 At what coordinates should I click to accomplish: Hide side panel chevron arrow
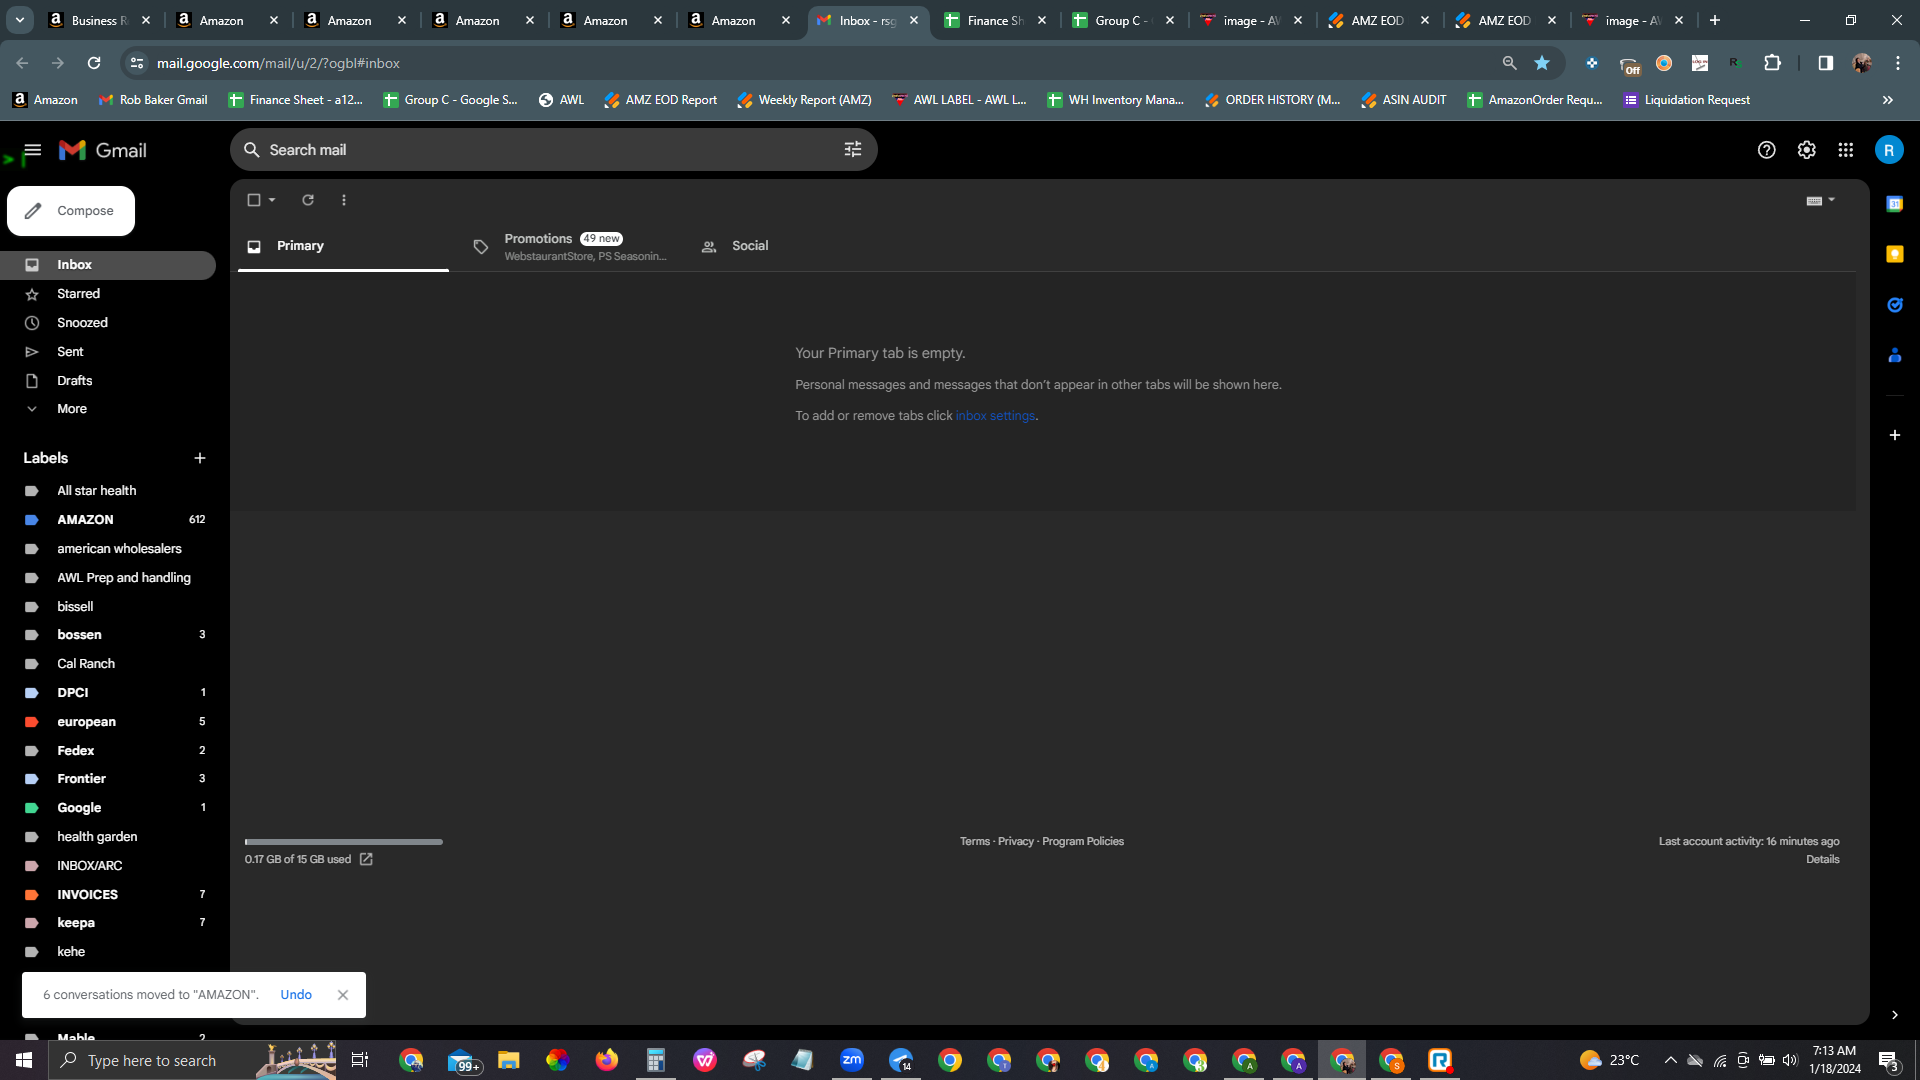tap(1895, 1015)
